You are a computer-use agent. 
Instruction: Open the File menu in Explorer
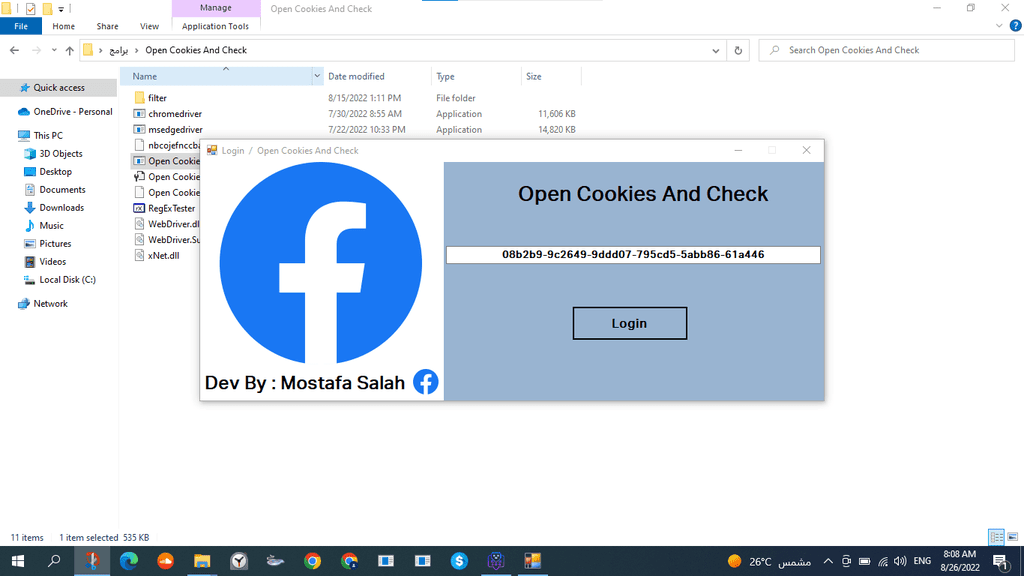(21, 26)
